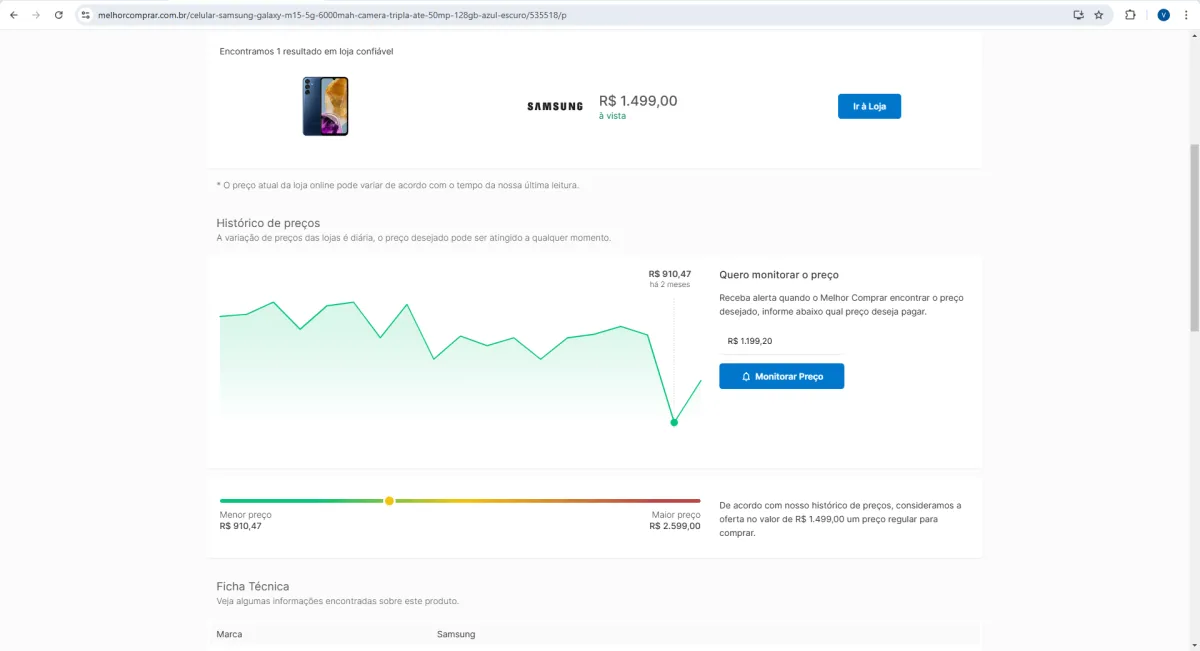
Task: Click the à vista label
Action: [x=612, y=116]
